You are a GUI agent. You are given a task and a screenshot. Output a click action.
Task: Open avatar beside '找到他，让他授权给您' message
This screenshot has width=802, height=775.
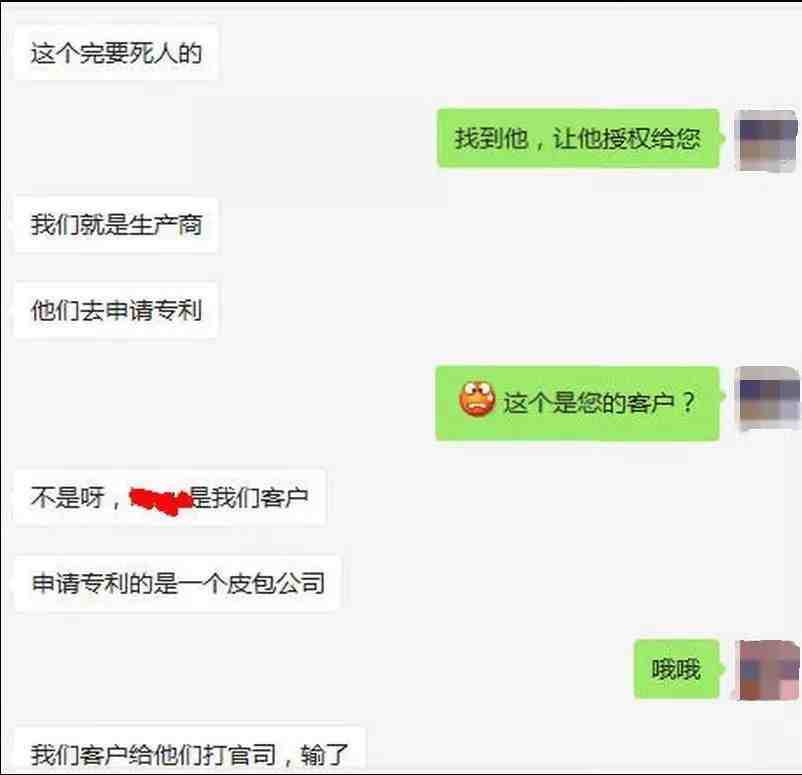pos(766,140)
